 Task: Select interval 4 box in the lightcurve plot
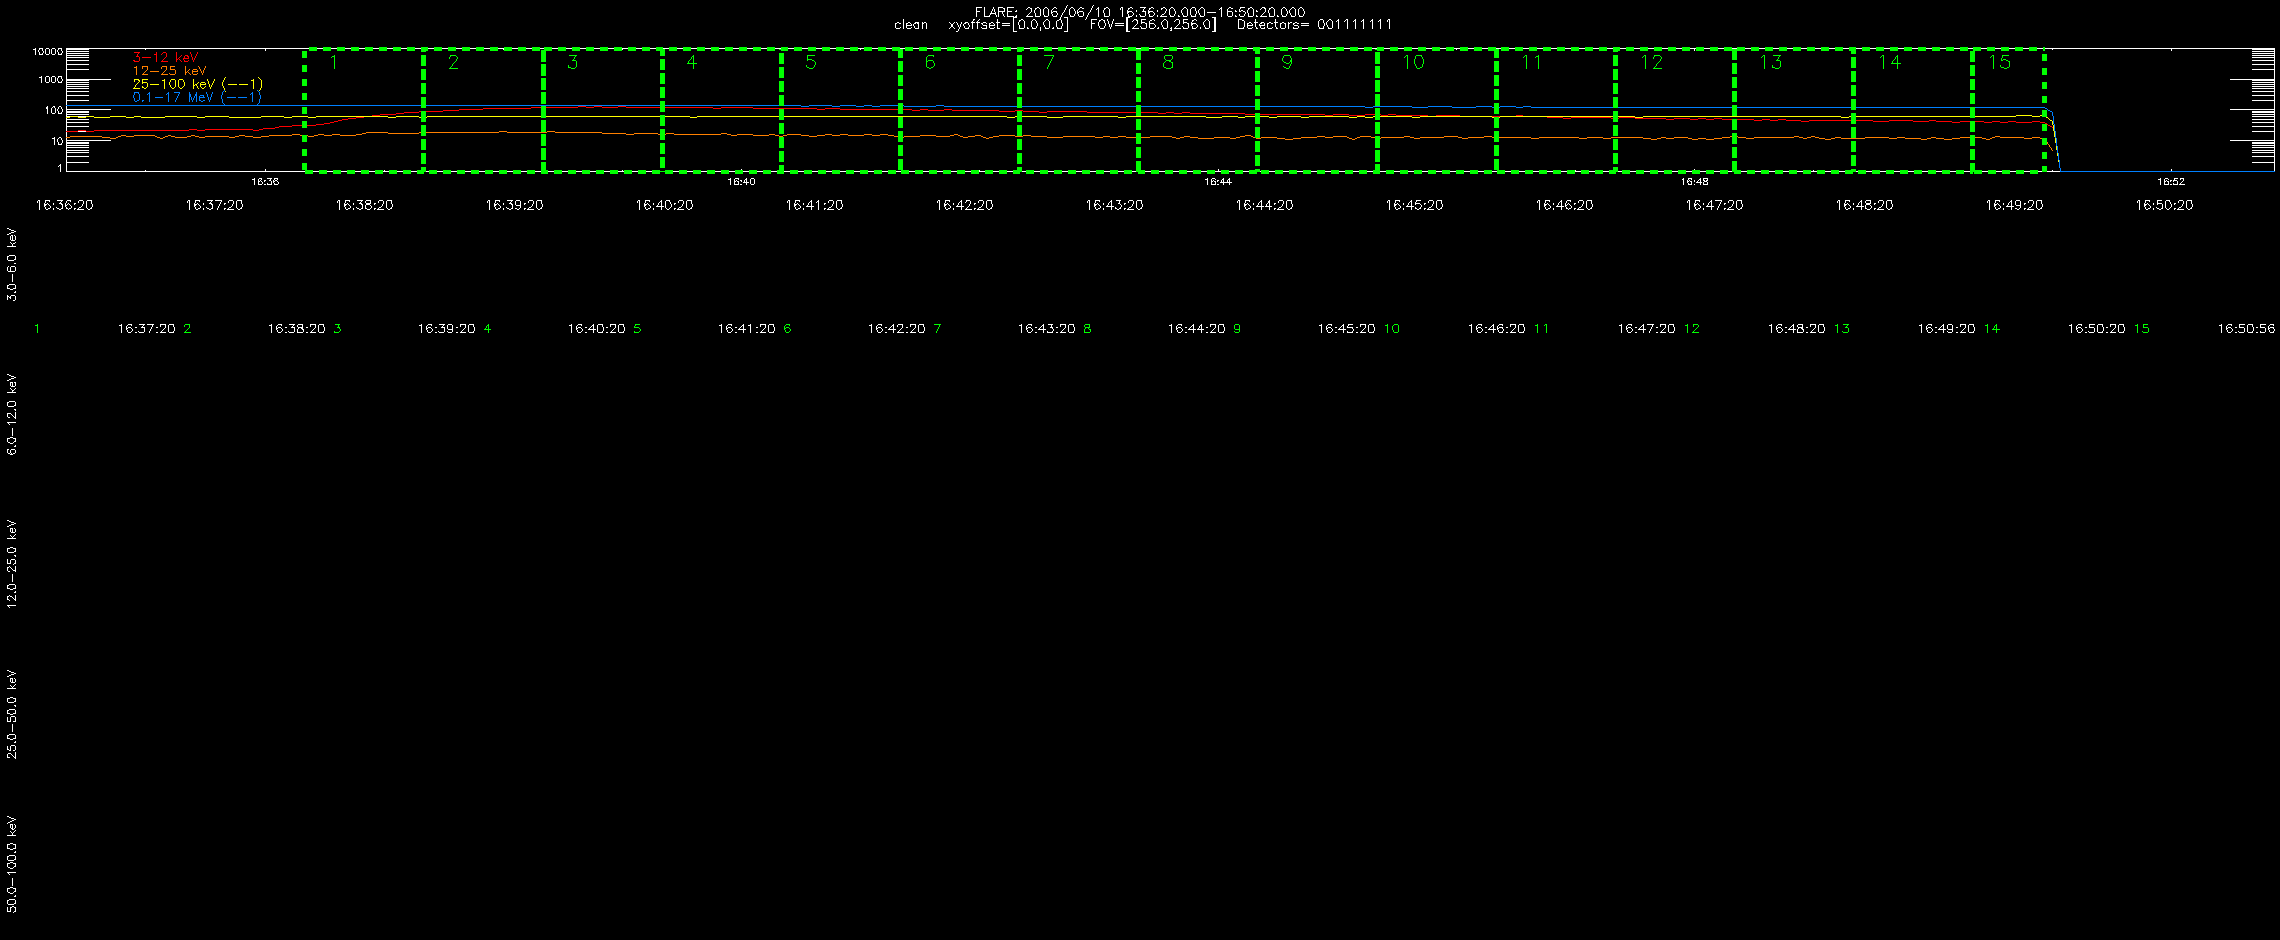pyautogui.click(x=721, y=110)
